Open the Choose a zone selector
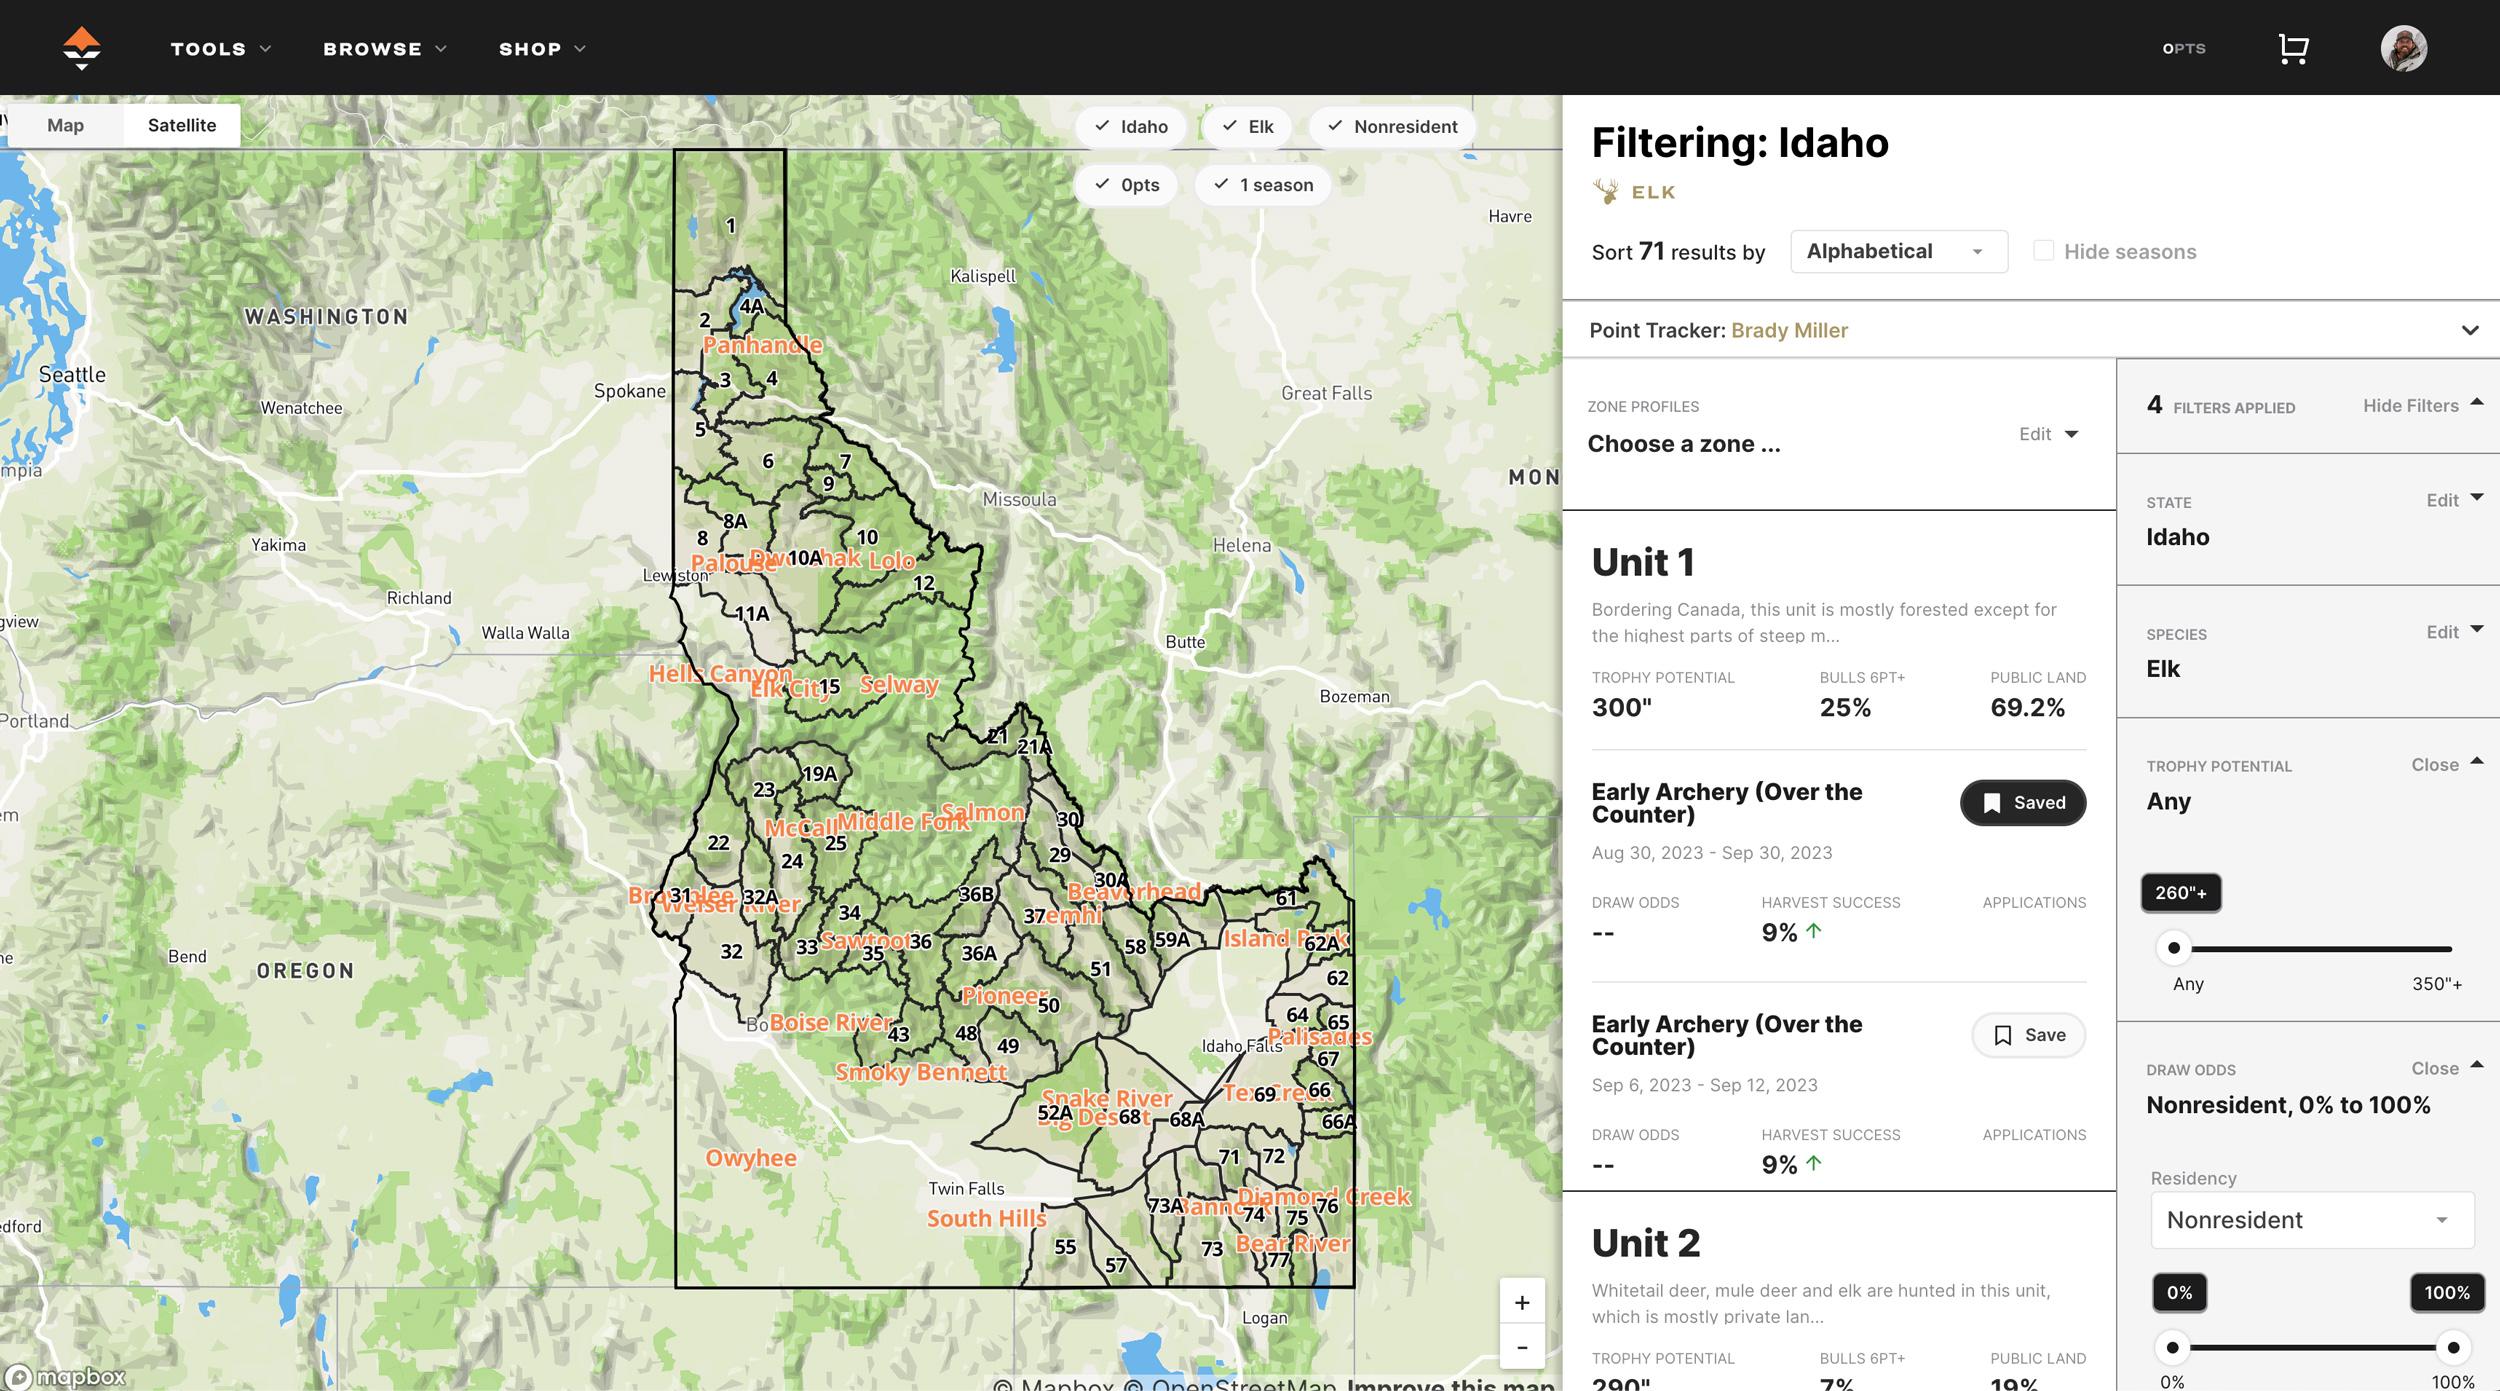 pyautogui.click(x=1685, y=443)
